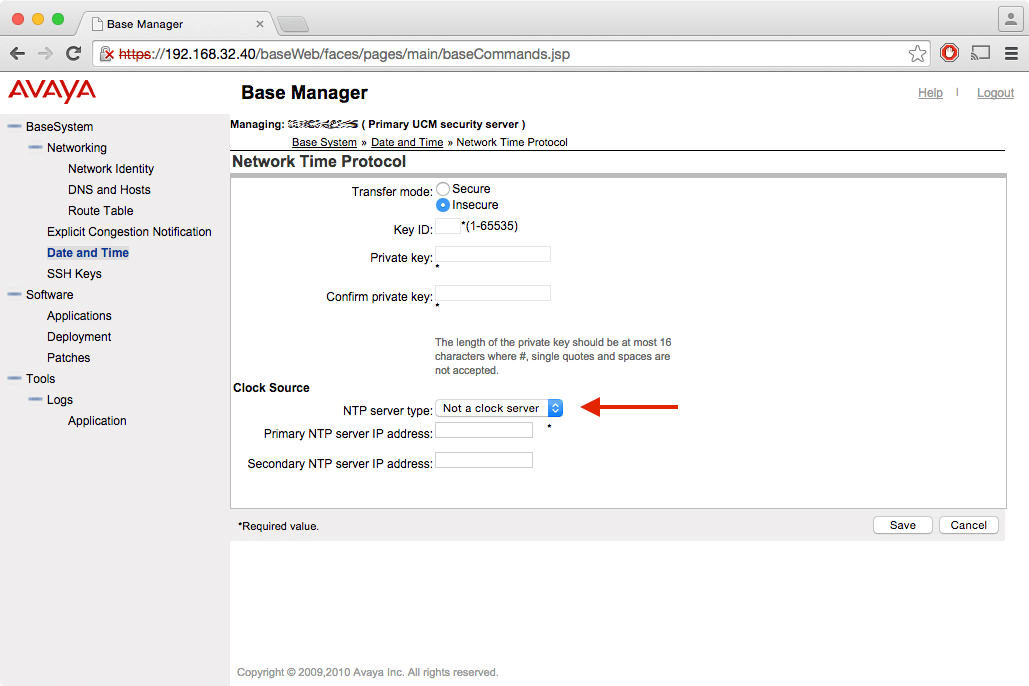Open Applications under Software
This screenshot has width=1029, height=686.
tap(79, 316)
